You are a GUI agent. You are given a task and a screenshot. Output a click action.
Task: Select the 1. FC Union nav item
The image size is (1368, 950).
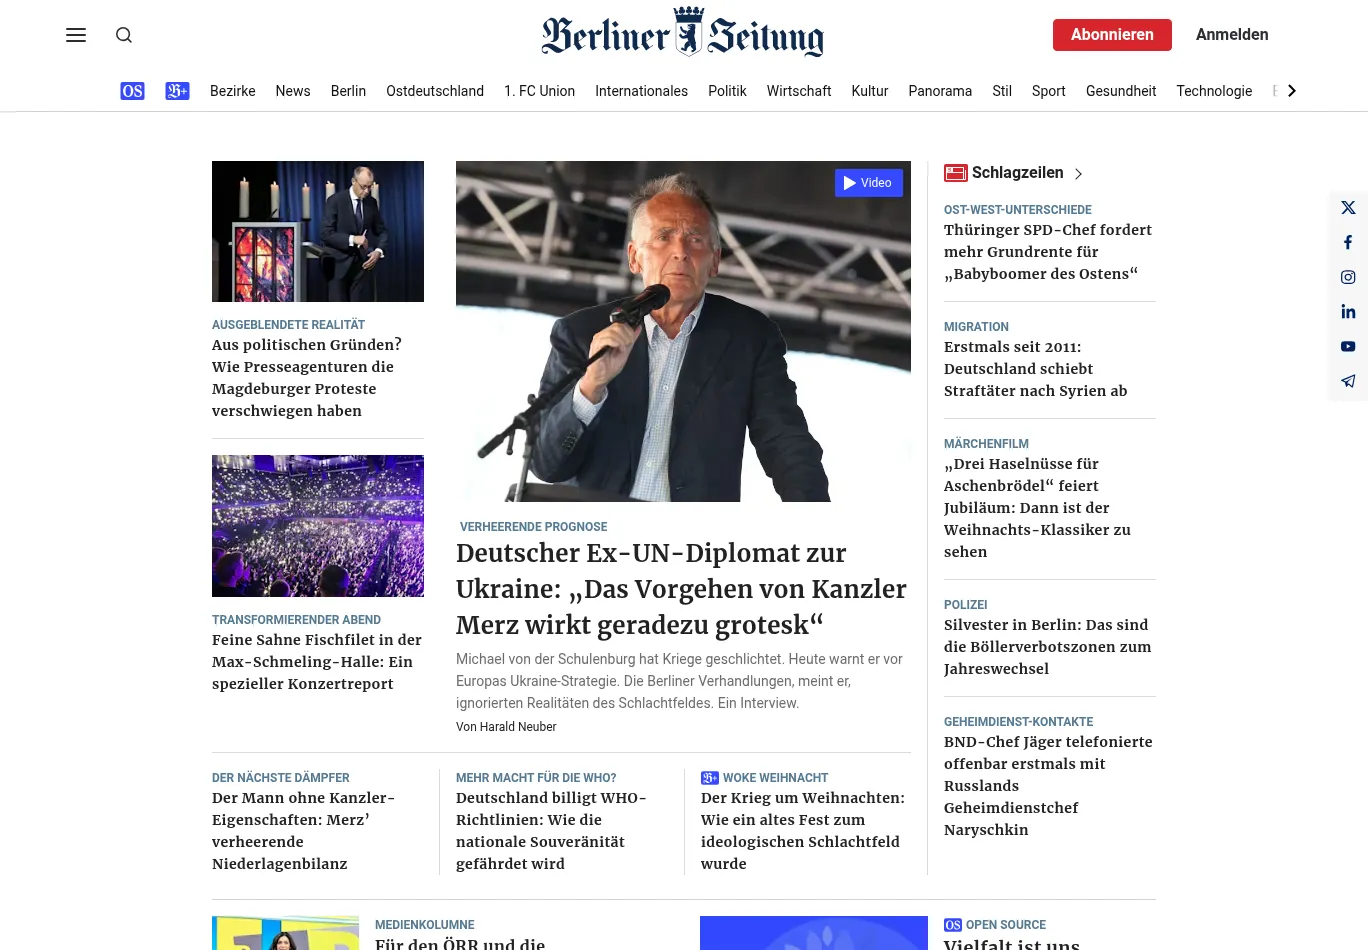539,91
